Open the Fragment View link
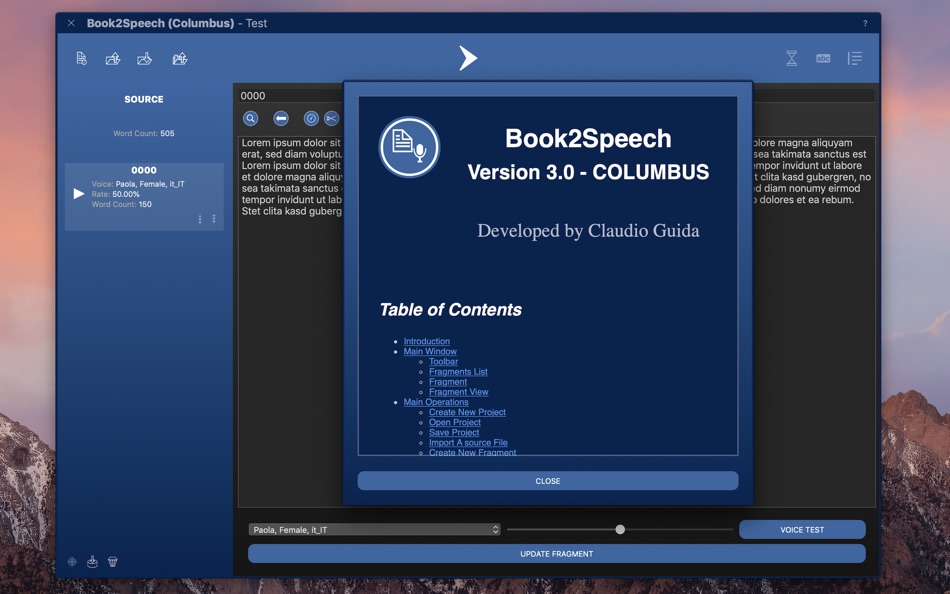 [x=459, y=392]
